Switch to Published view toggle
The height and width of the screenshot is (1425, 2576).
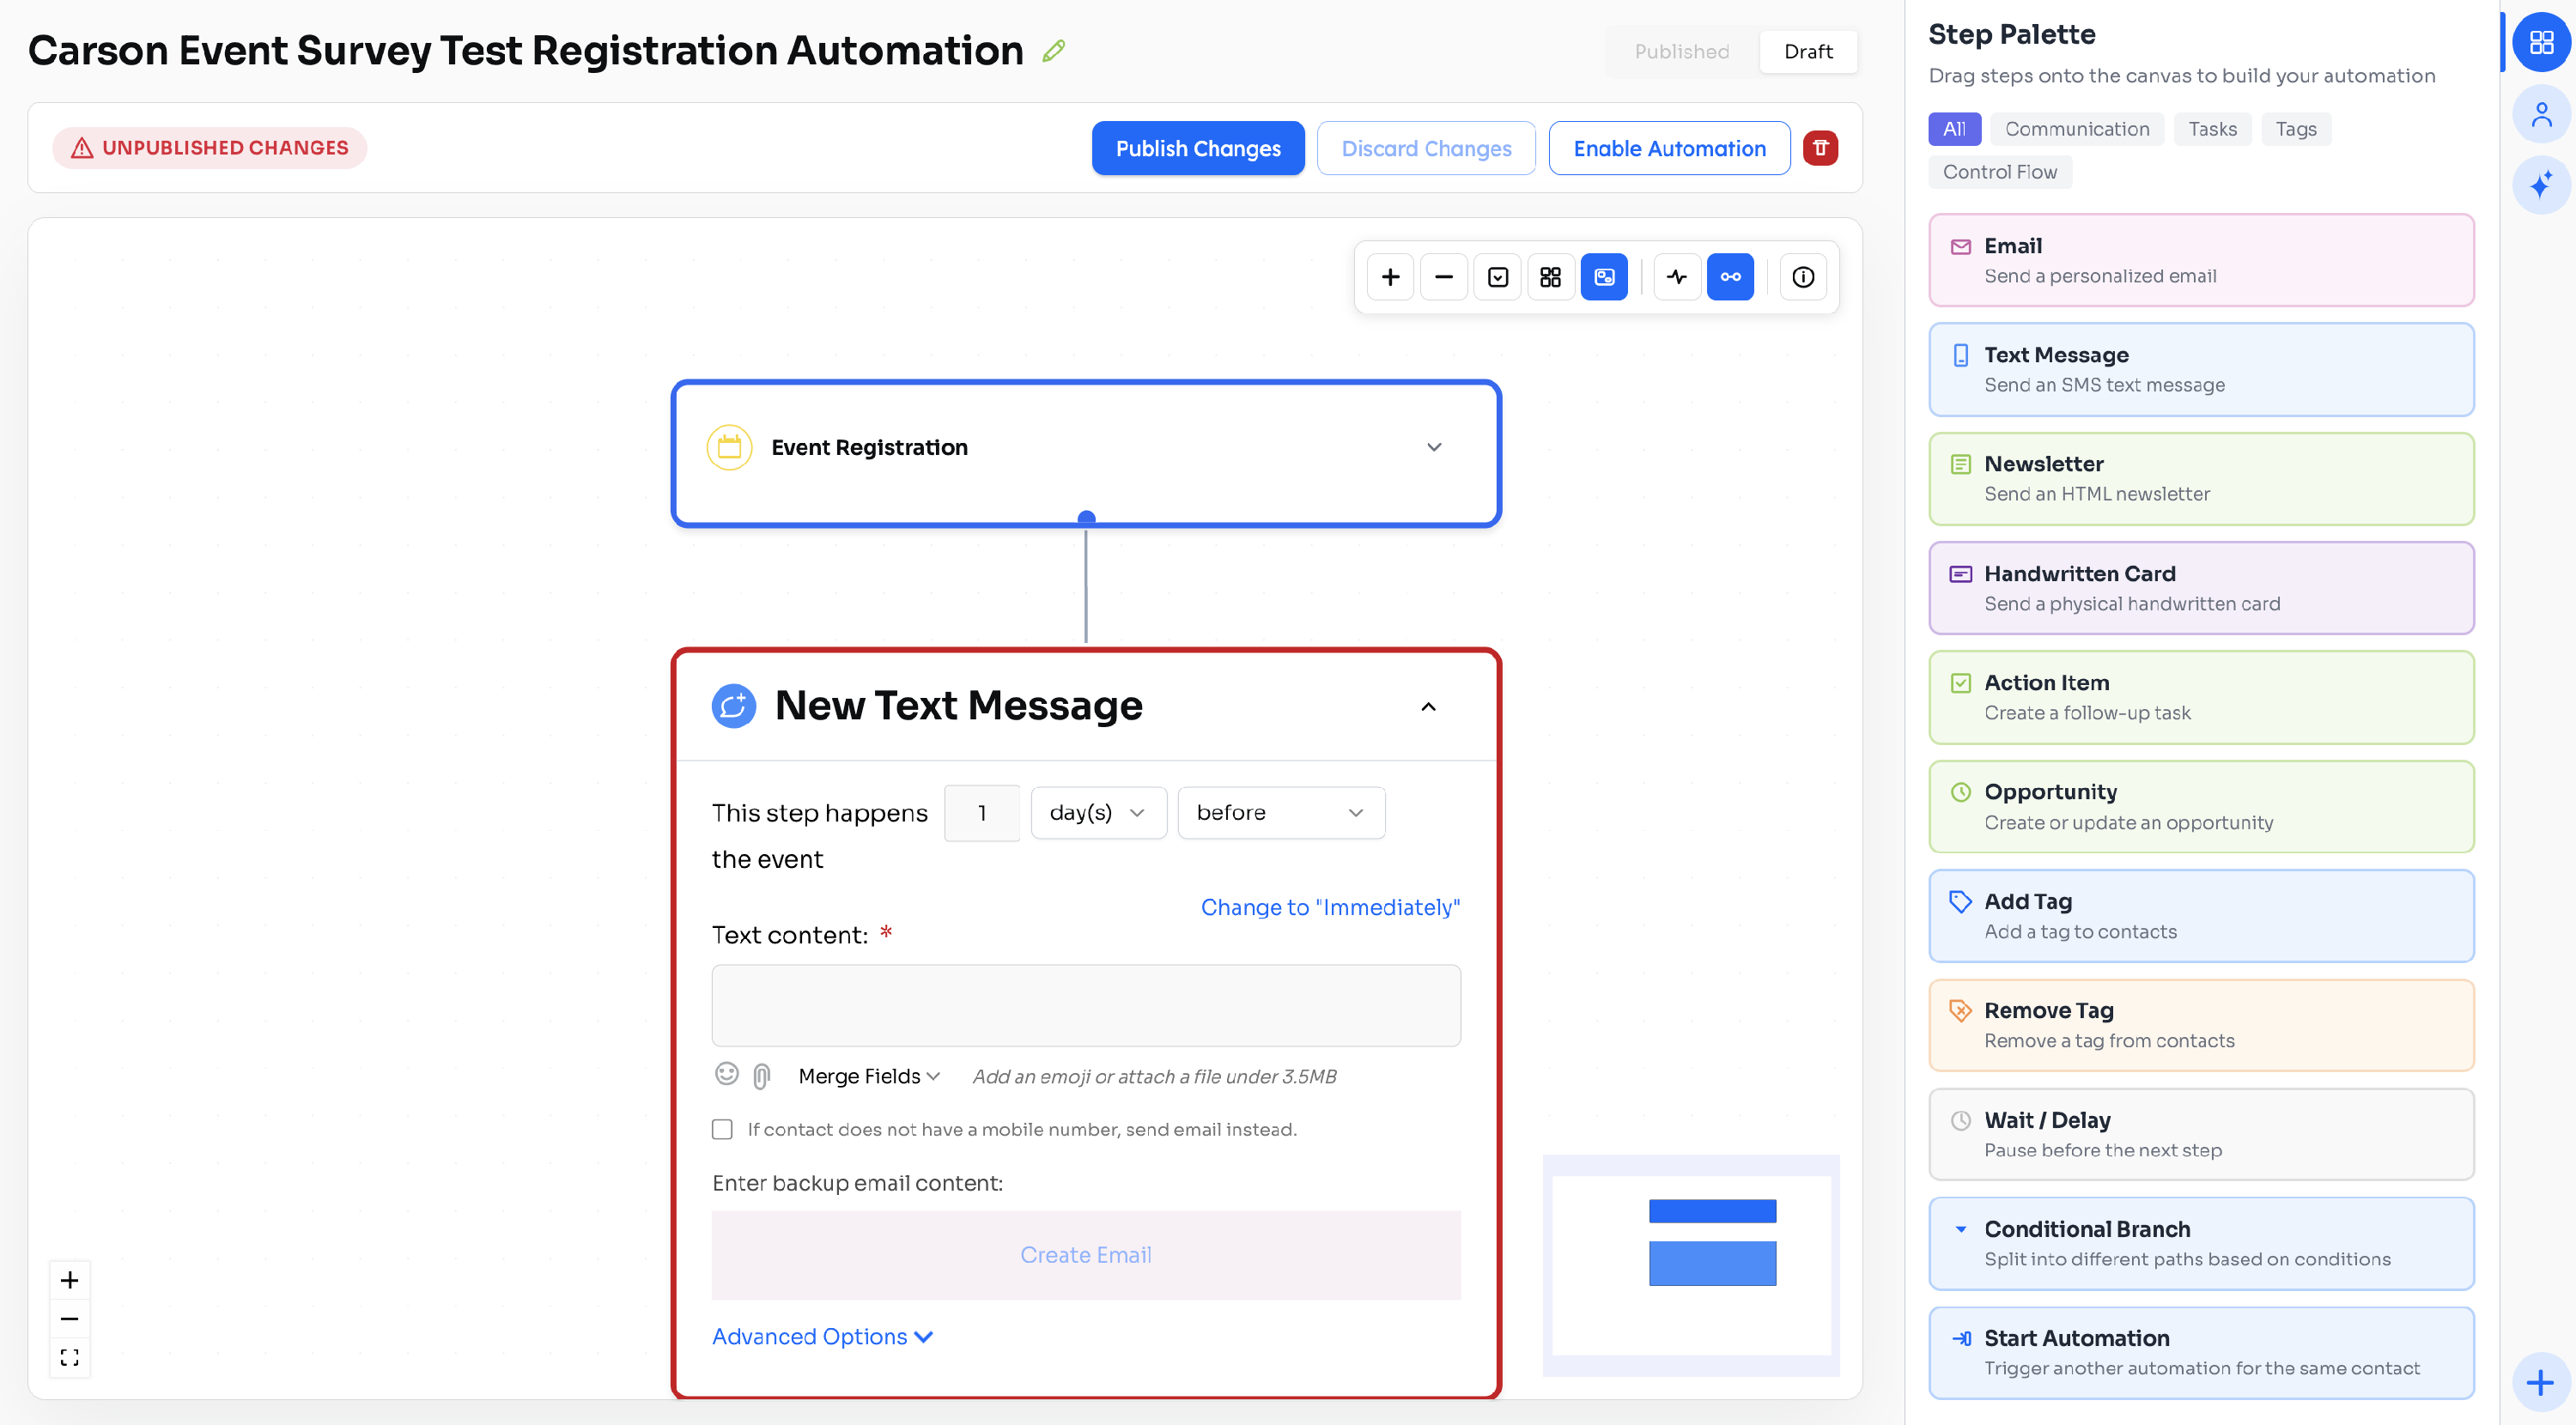(x=1681, y=51)
